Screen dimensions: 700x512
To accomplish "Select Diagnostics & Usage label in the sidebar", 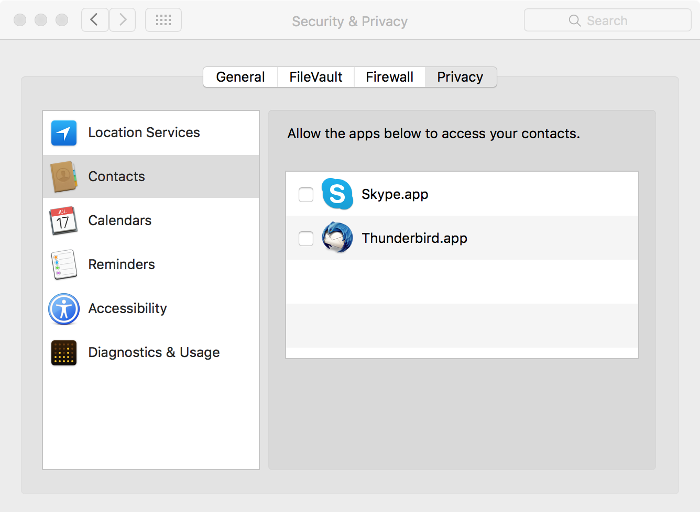I will point(154,352).
